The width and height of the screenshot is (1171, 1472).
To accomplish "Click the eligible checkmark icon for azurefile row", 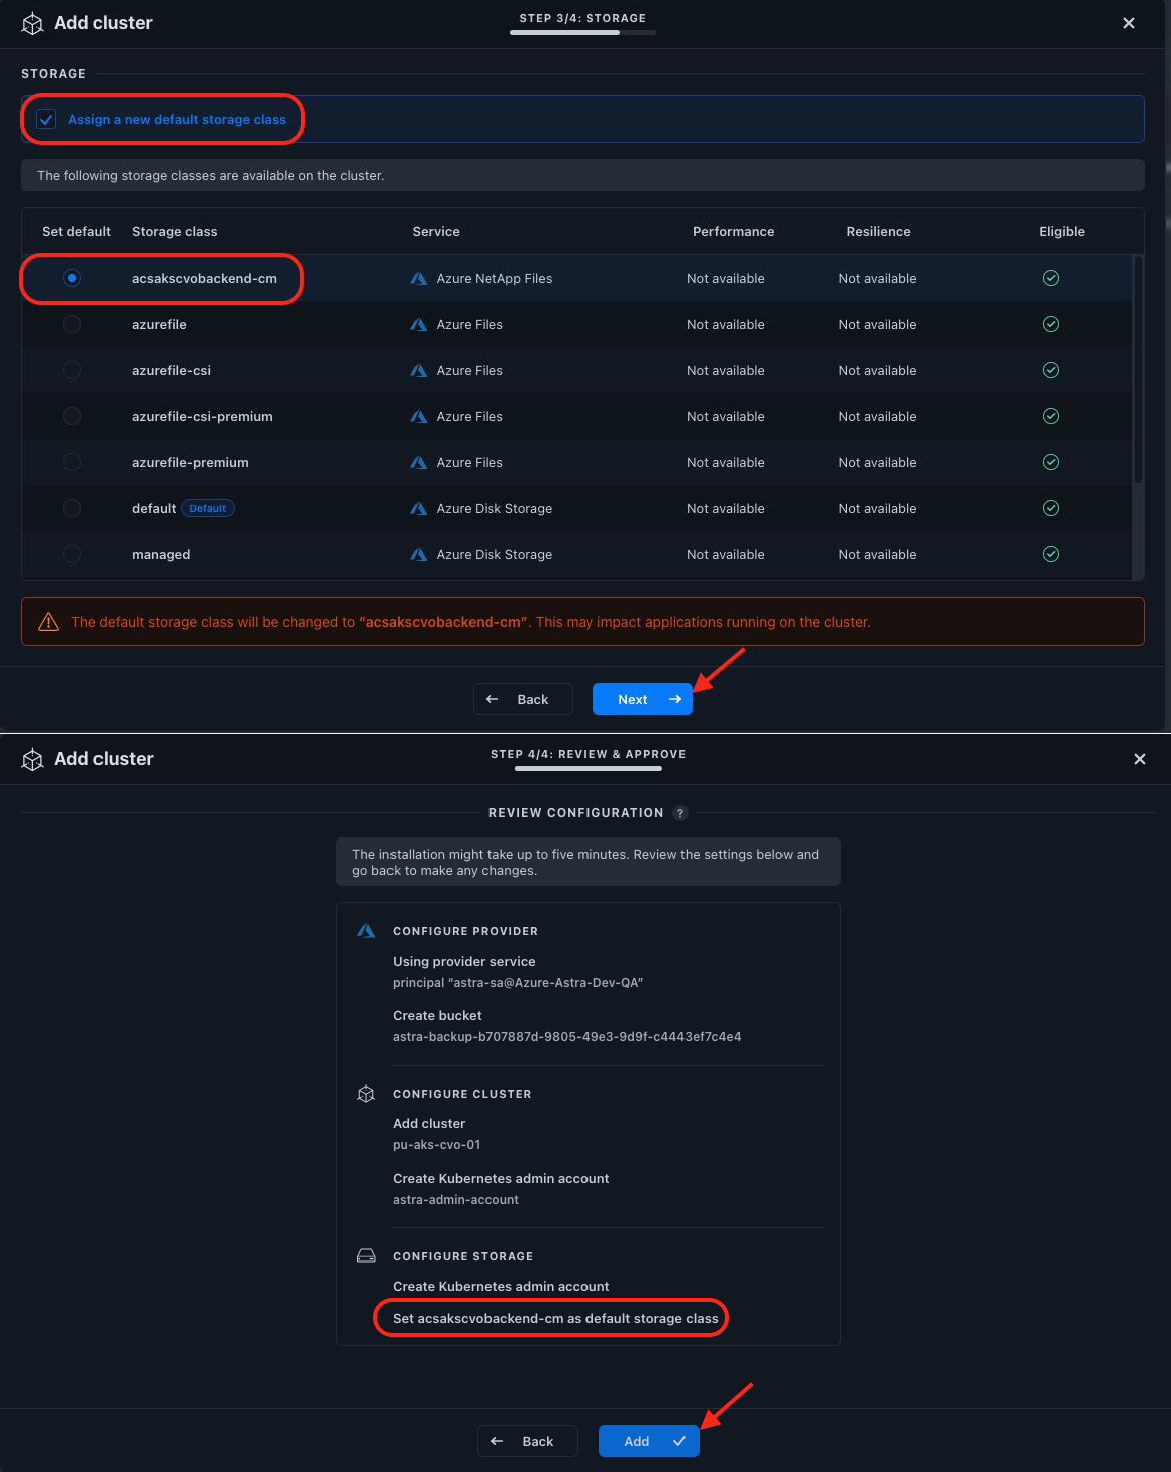I will click(1050, 324).
